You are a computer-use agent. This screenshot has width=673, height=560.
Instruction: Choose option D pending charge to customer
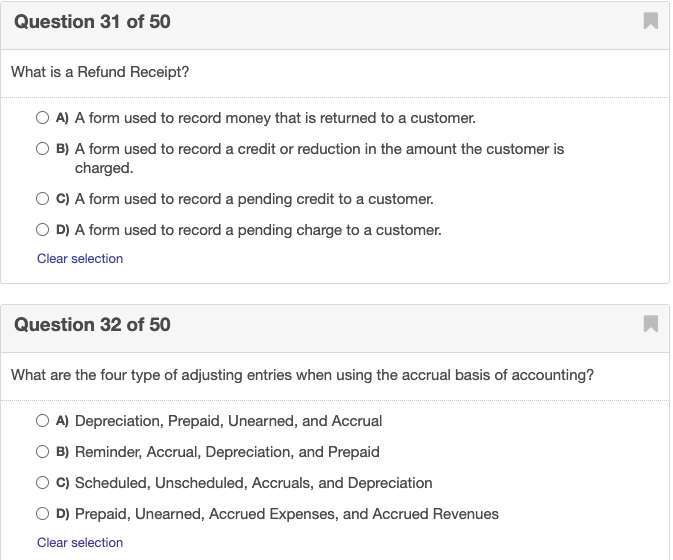[44, 230]
